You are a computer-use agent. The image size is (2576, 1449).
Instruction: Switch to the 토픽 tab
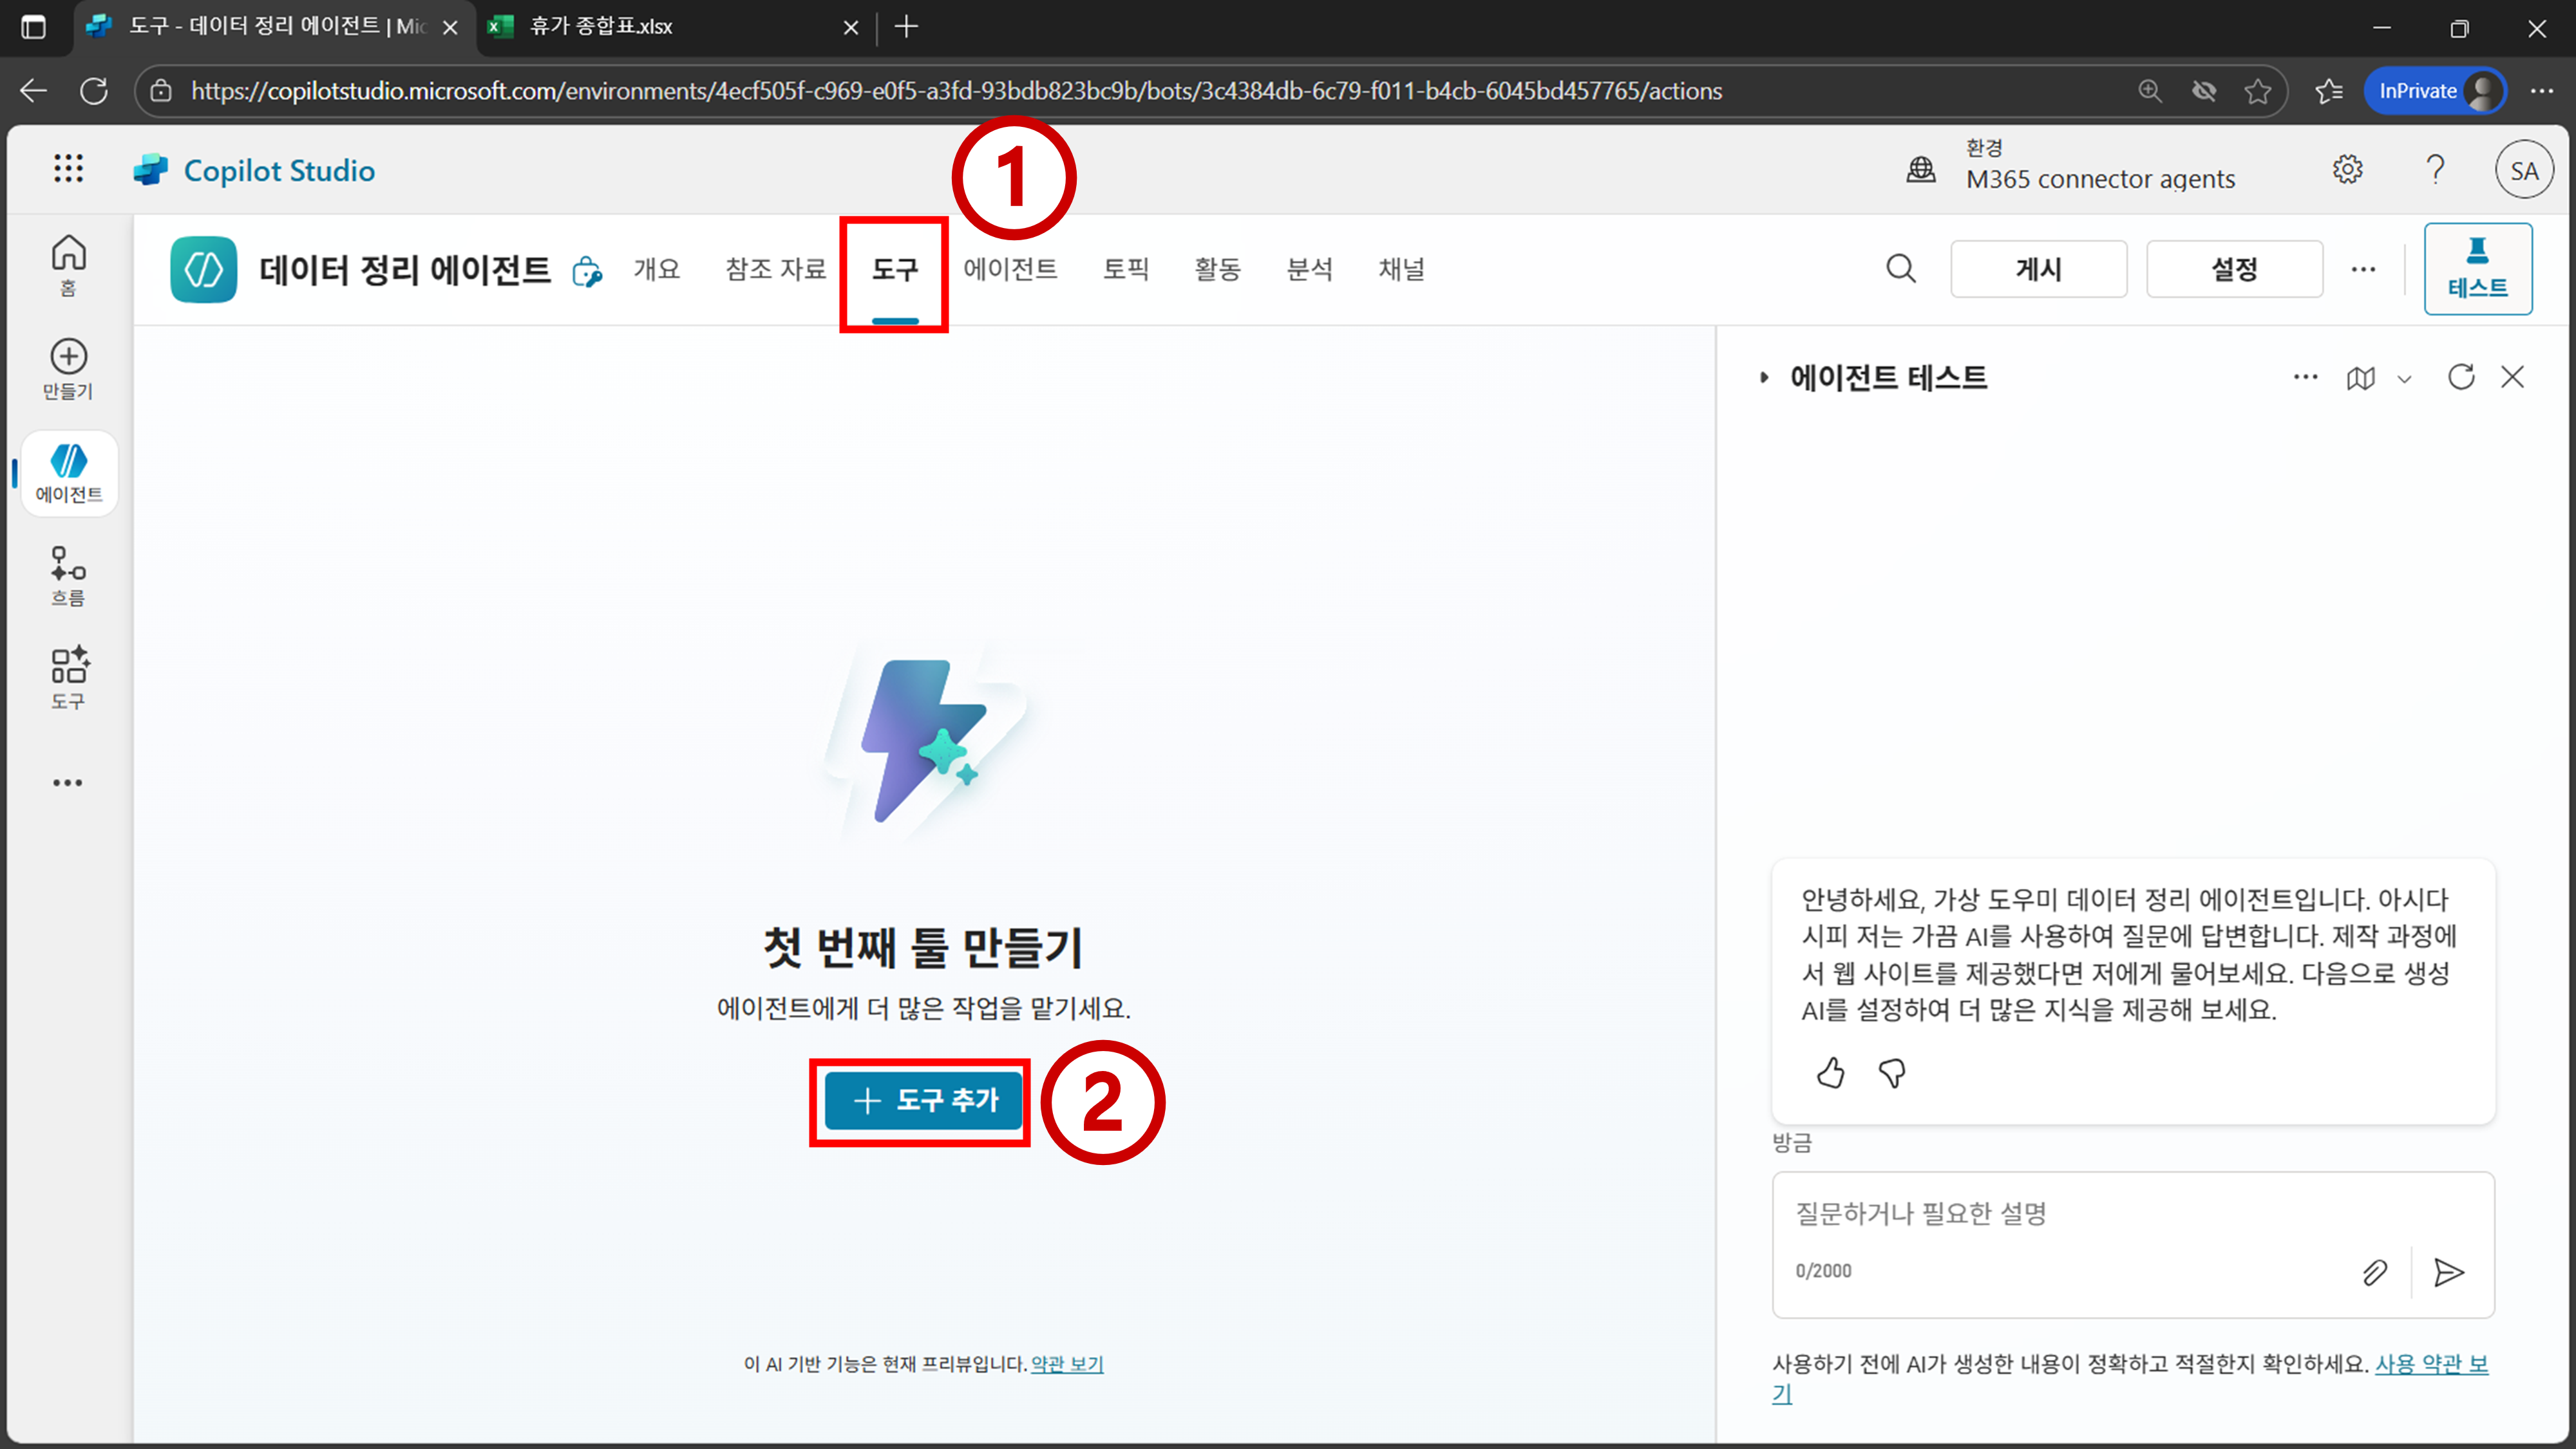(x=1126, y=269)
